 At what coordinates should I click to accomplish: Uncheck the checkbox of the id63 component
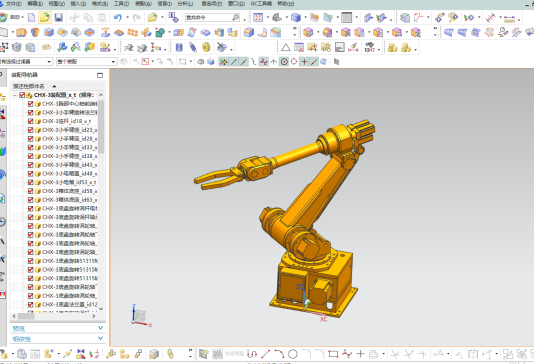pos(30,200)
